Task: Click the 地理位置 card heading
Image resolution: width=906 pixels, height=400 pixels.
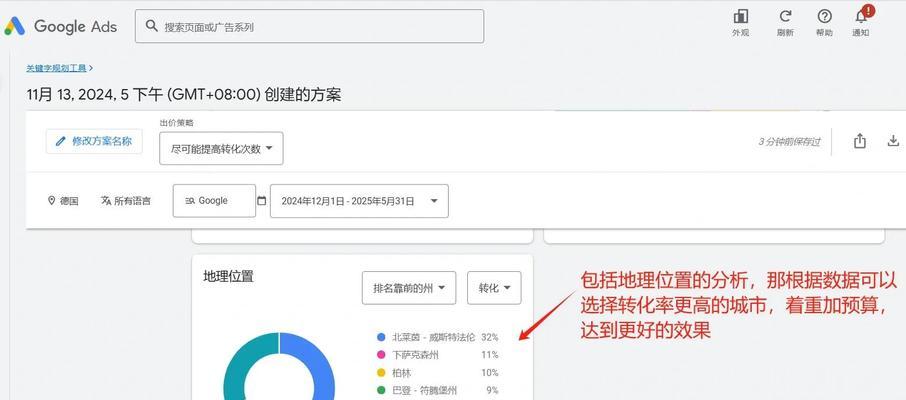Action: coord(228,276)
